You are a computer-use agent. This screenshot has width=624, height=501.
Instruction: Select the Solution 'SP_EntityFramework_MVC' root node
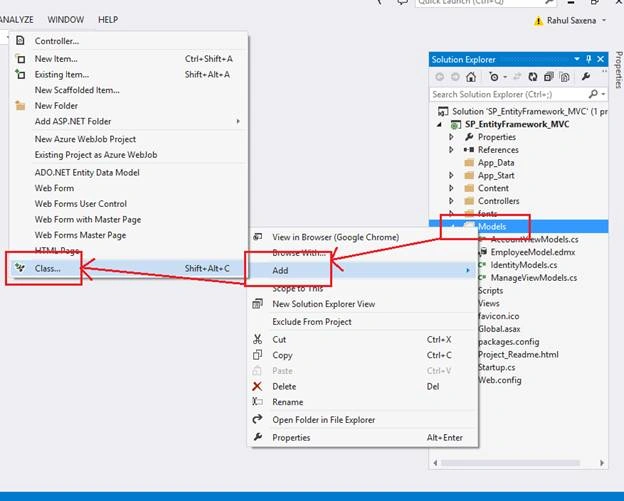tap(530, 111)
